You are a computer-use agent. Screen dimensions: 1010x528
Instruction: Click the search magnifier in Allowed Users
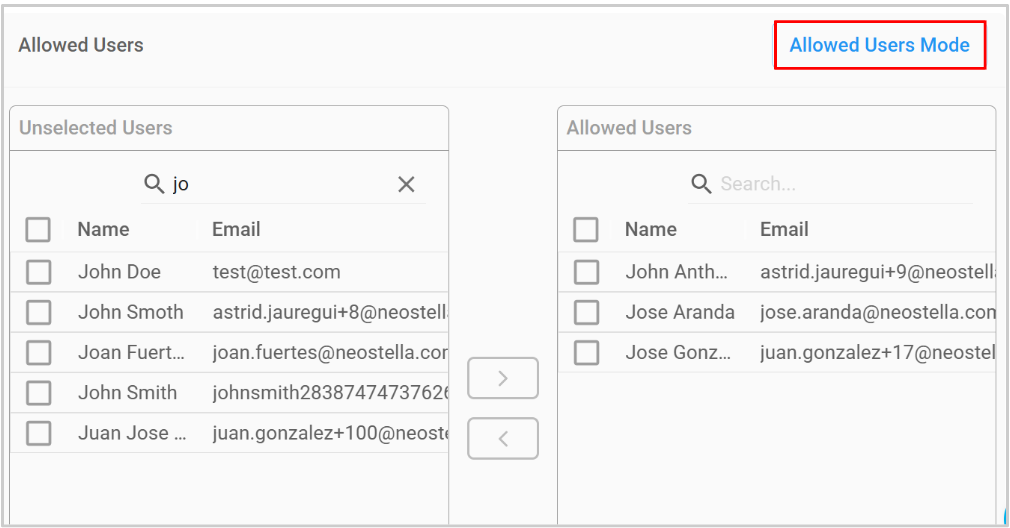point(701,184)
